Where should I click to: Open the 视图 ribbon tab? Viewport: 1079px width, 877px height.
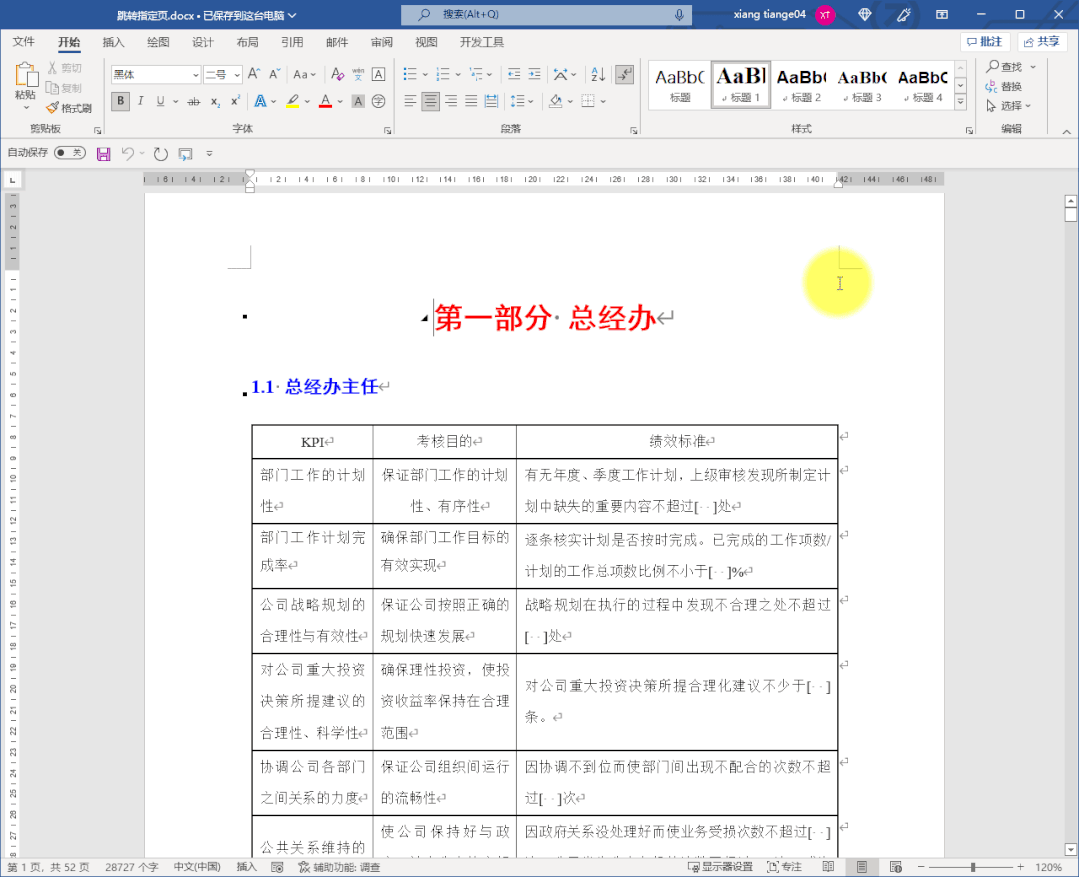coord(425,42)
